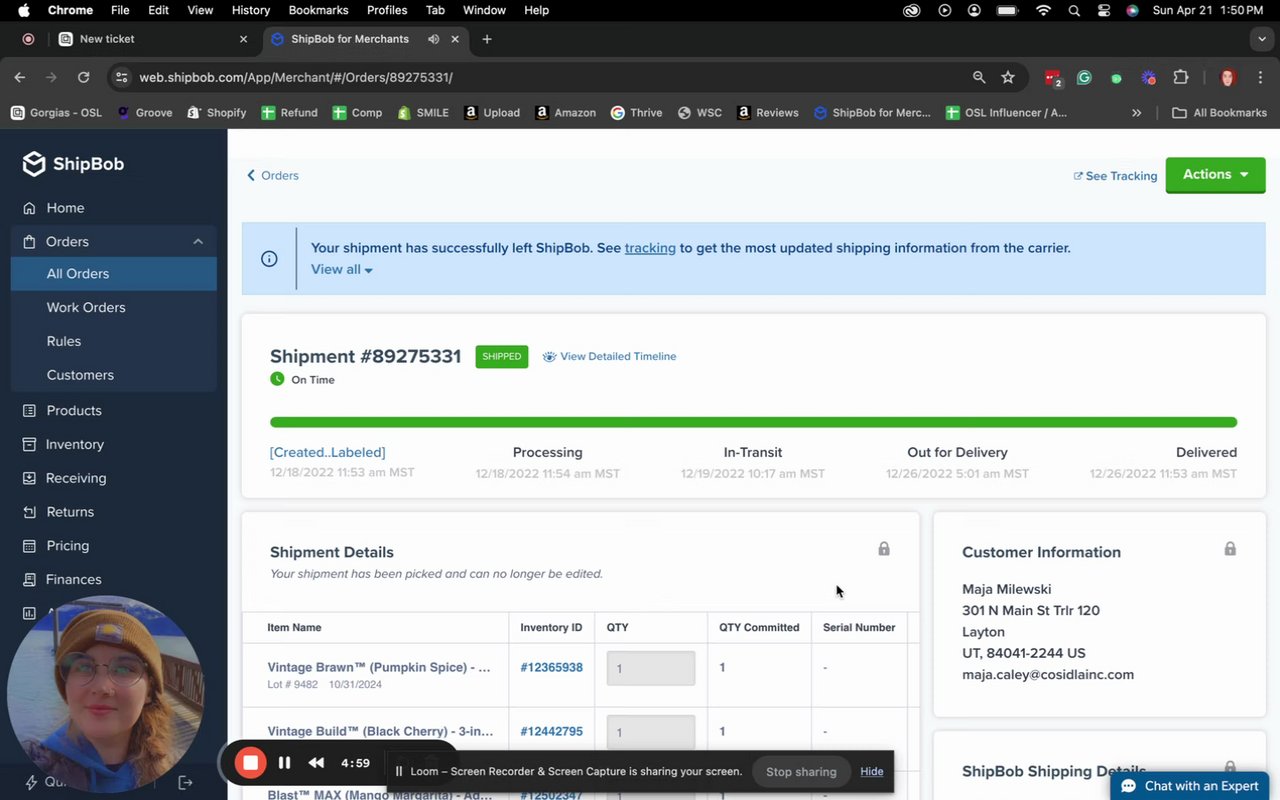Open All Bookmarks folder
1280x800 pixels.
[1219, 113]
